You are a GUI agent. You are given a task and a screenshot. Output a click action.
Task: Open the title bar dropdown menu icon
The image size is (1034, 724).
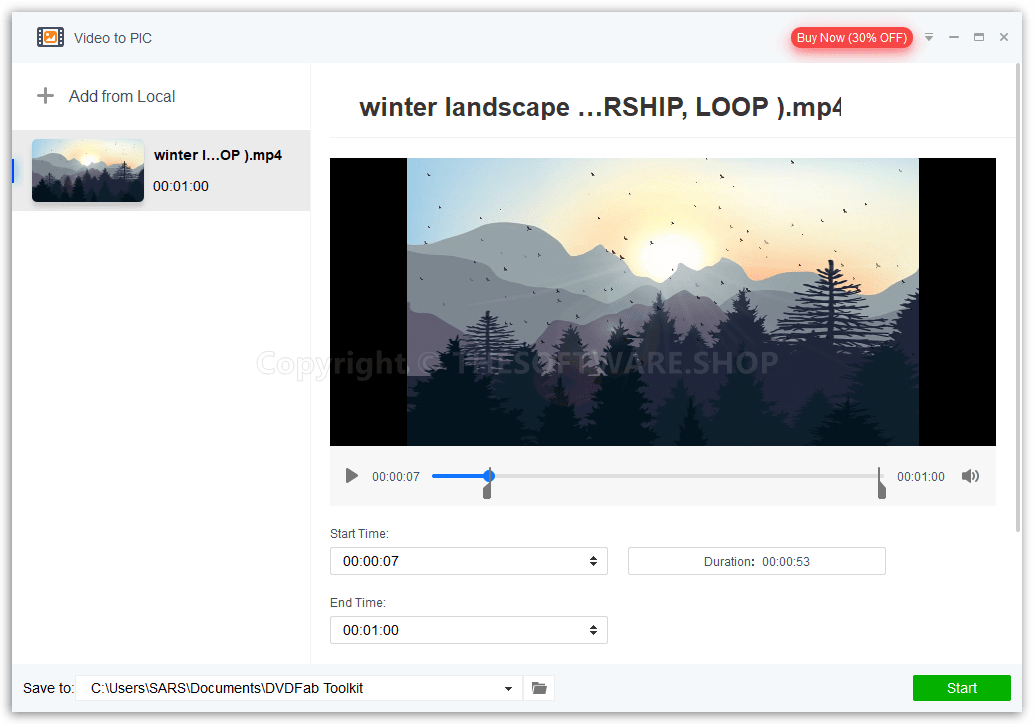coord(928,38)
